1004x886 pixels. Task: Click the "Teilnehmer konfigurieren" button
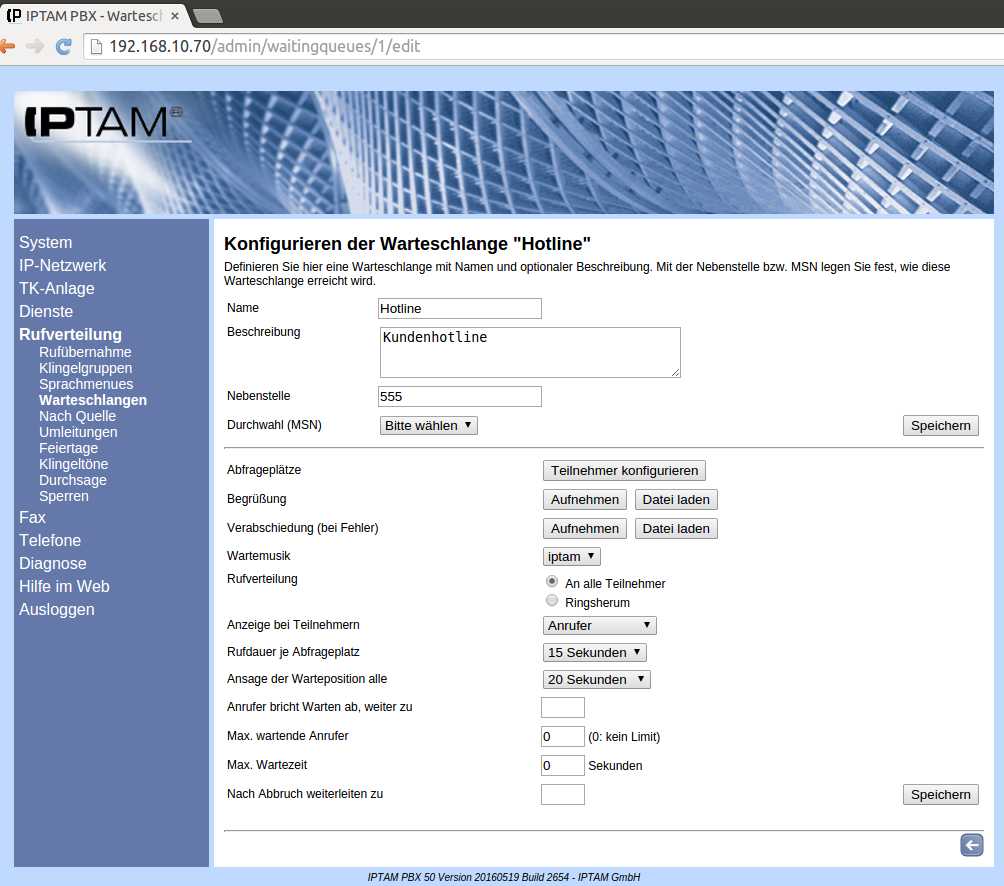(x=624, y=470)
